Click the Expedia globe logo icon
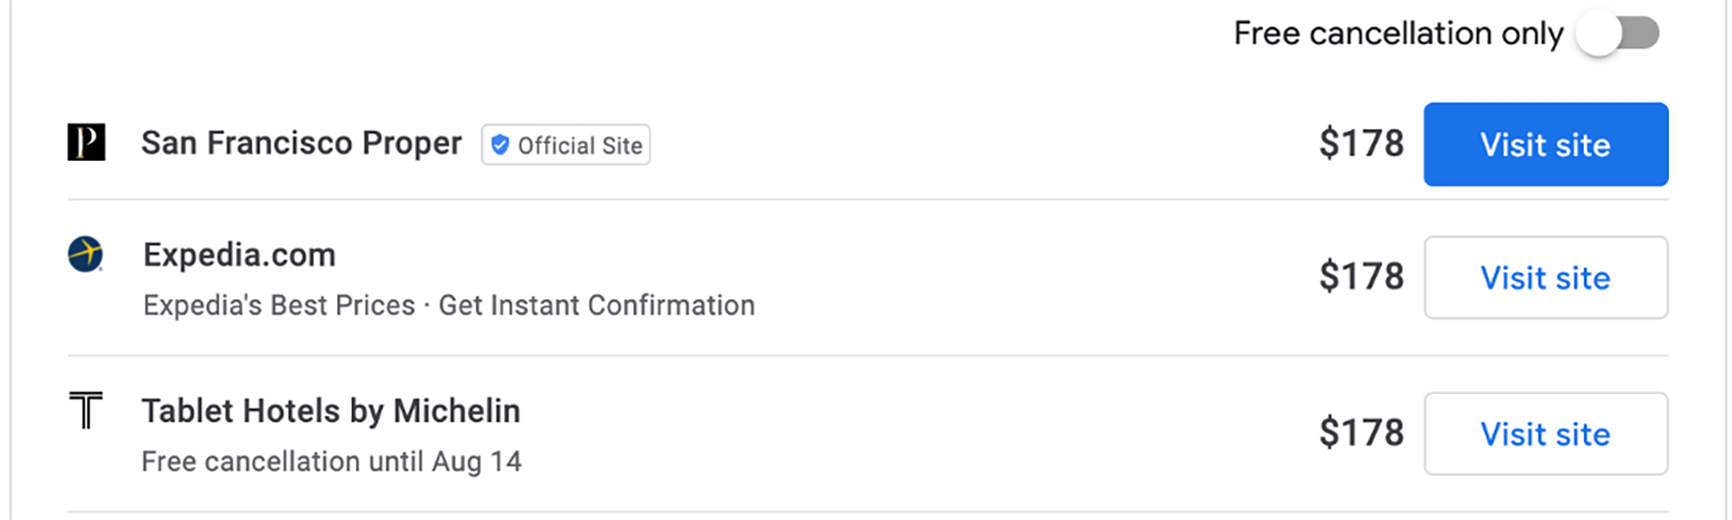Screen dimensions: 1732x520 tap(86, 254)
